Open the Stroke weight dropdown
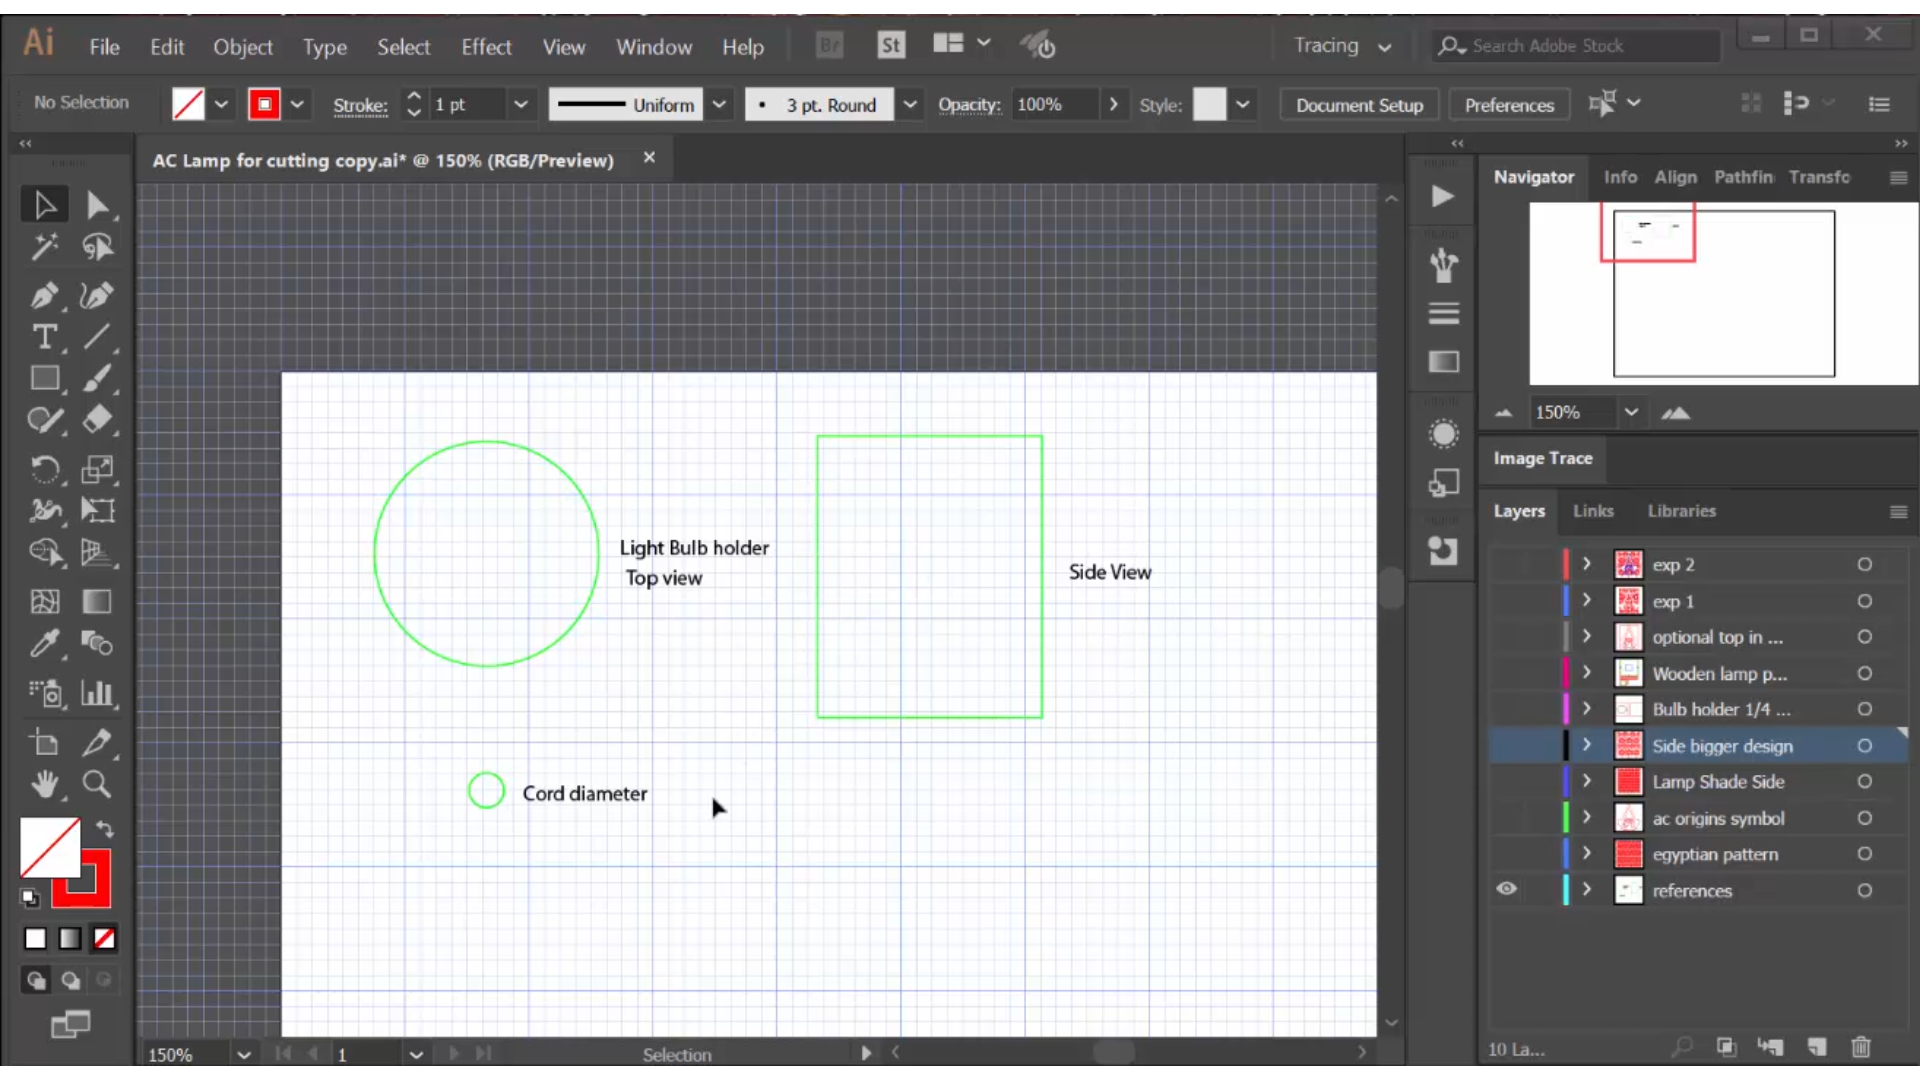The width and height of the screenshot is (1920, 1080). pos(522,104)
